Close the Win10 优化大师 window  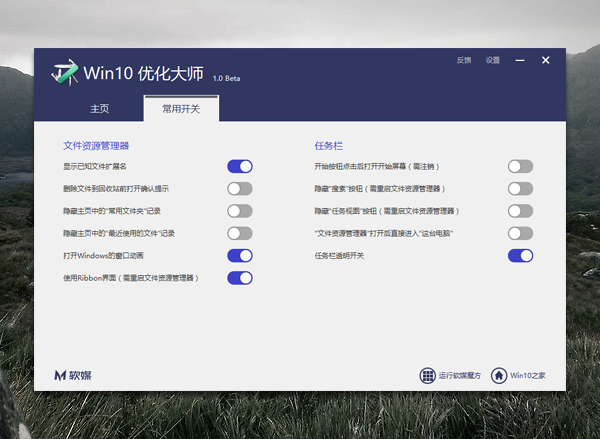click(546, 60)
